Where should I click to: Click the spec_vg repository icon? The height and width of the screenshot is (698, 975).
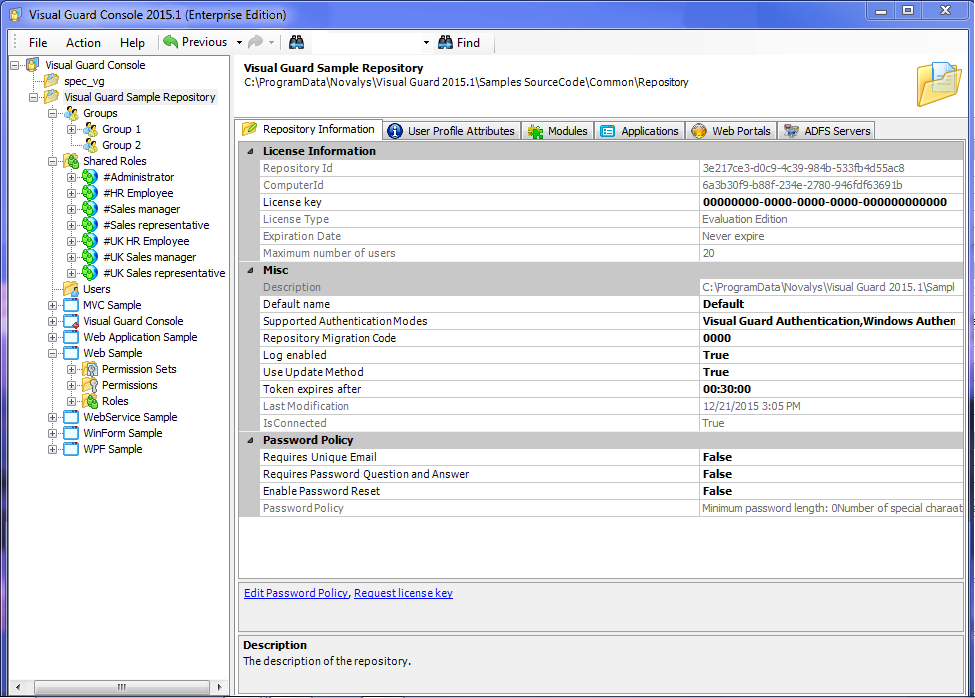coord(51,81)
